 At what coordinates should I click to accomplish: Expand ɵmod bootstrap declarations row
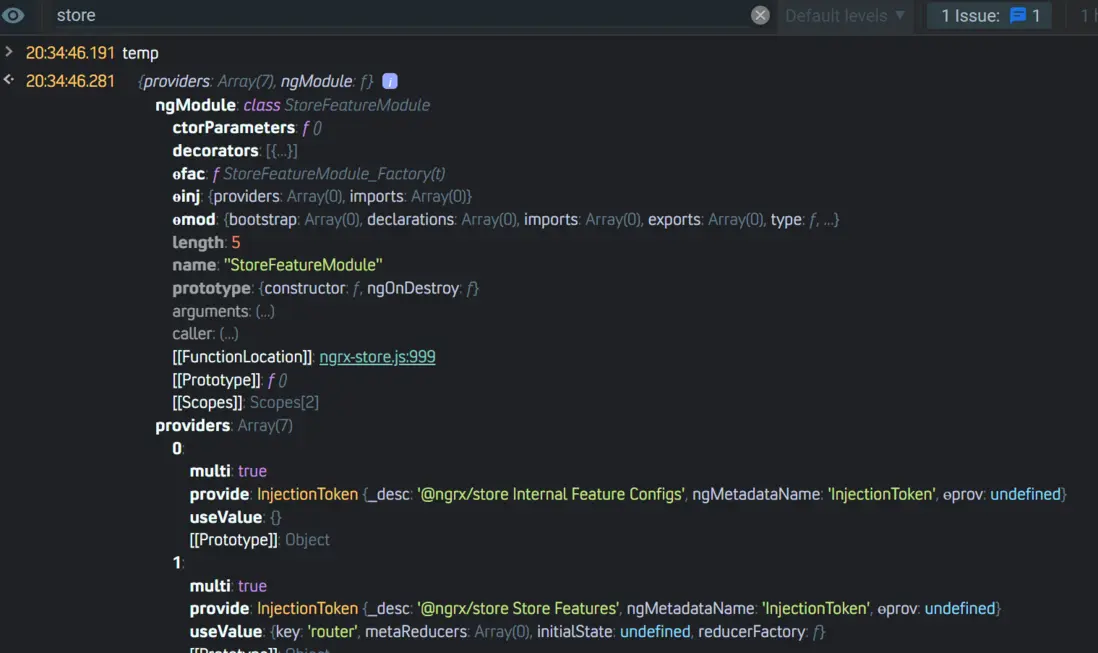click(x=506, y=220)
